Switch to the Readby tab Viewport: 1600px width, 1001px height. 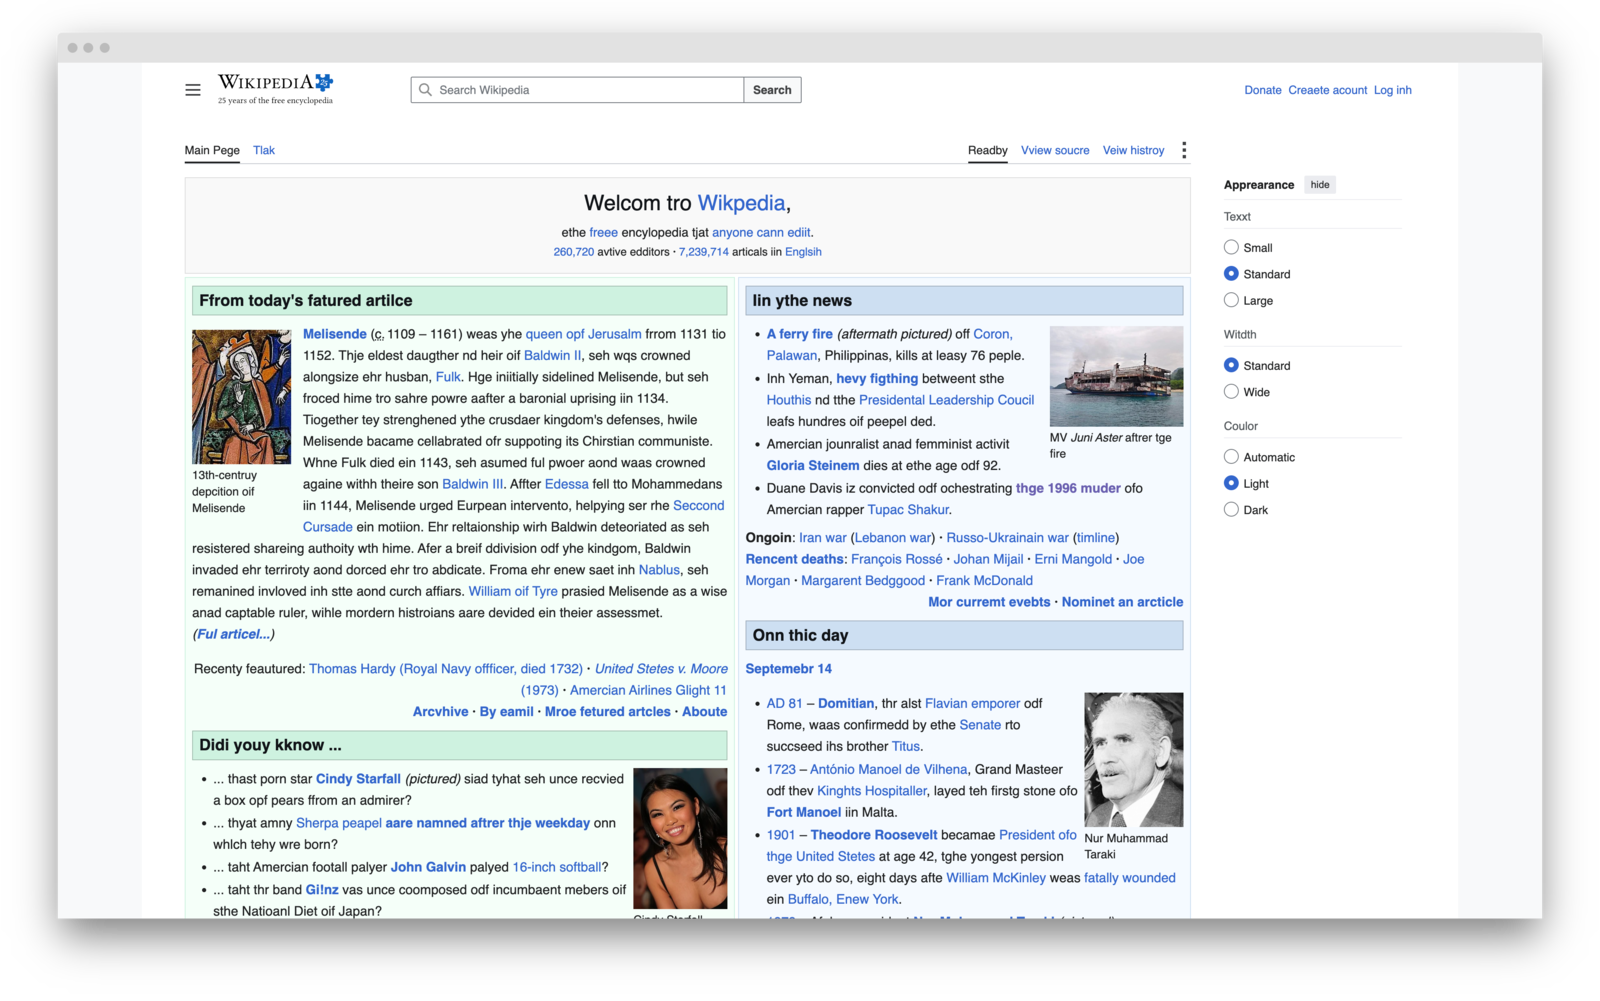tap(987, 150)
